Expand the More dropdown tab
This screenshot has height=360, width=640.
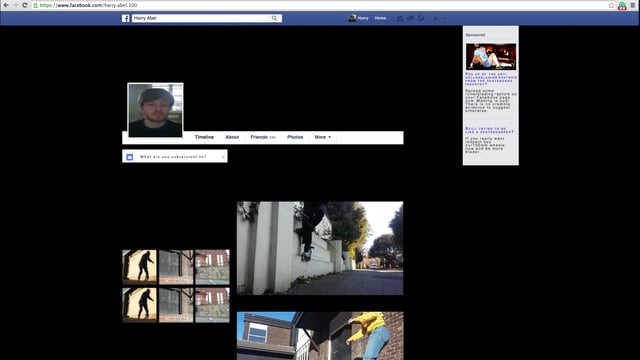pos(322,137)
